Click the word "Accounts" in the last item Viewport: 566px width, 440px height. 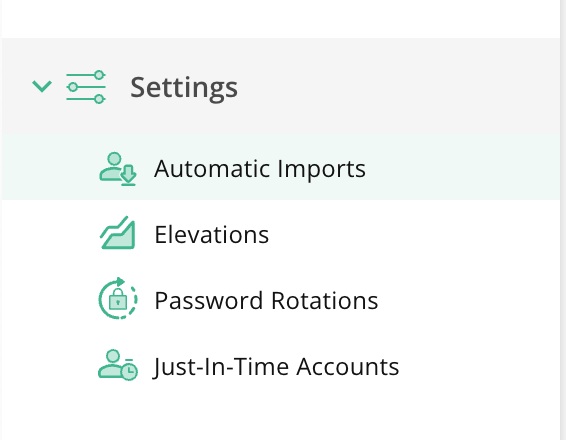pyautogui.click(x=348, y=367)
